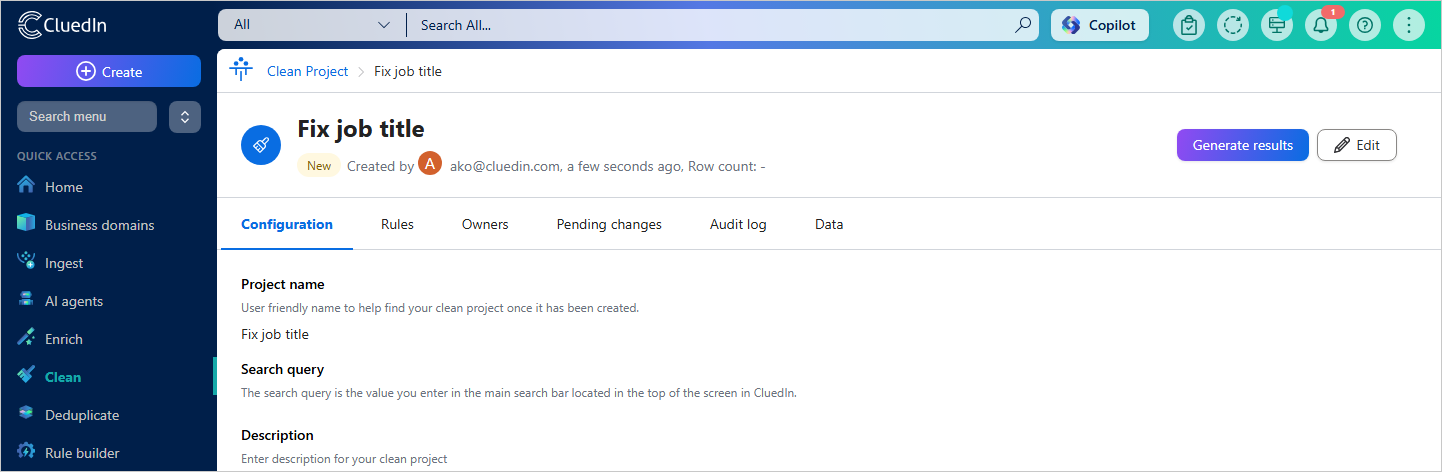Switch to the Audit log tab
The width and height of the screenshot is (1442, 472).
click(x=738, y=224)
